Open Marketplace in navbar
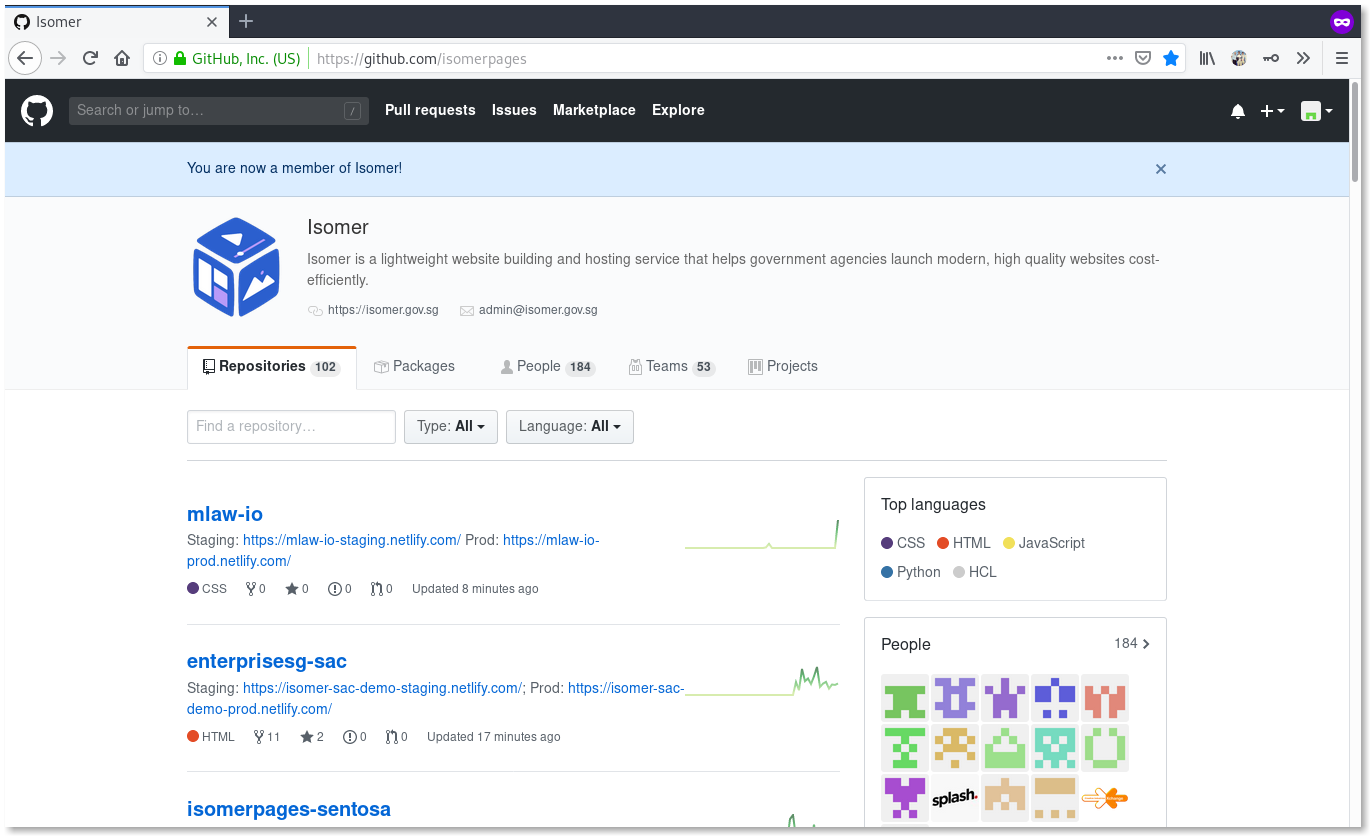 coord(594,110)
